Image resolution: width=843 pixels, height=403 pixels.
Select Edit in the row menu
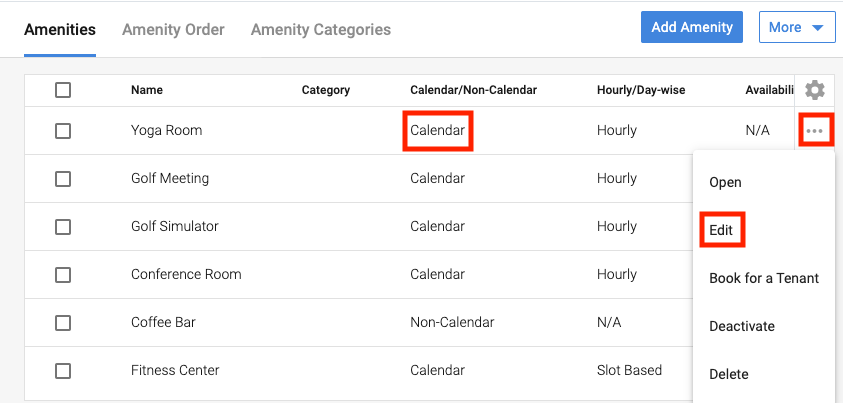(721, 230)
